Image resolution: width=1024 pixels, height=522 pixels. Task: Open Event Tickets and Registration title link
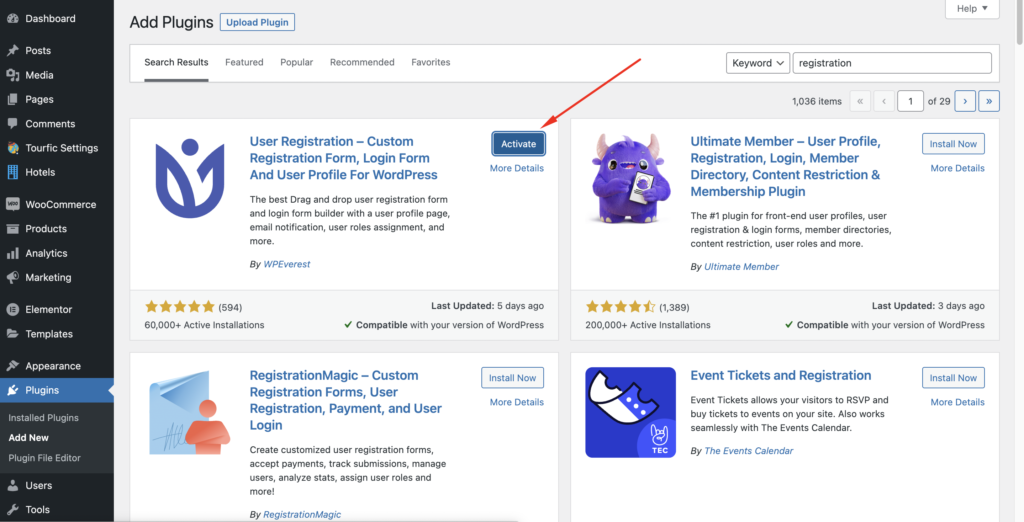(780, 376)
